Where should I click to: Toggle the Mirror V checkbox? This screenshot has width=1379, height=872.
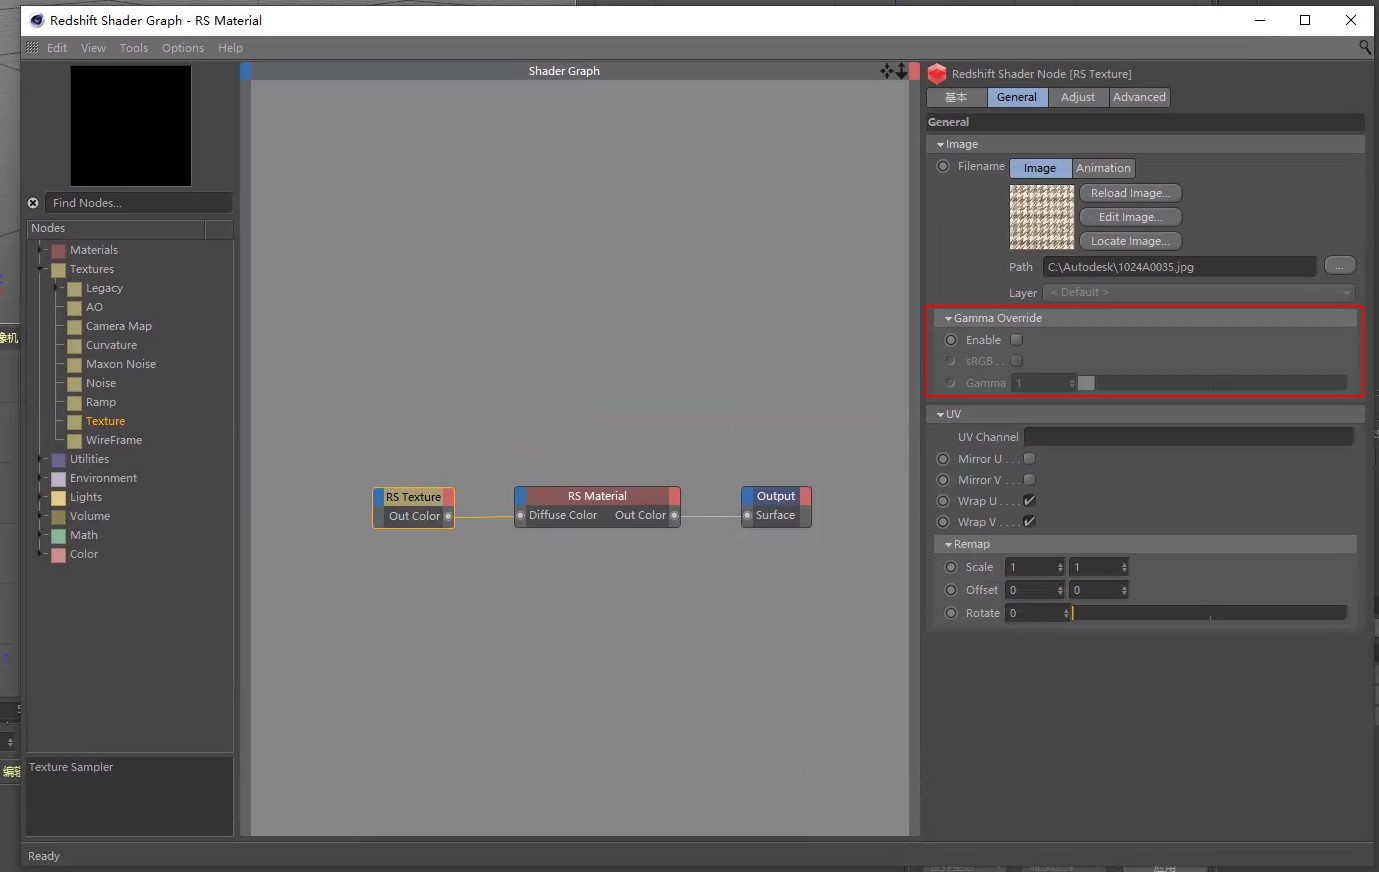pyautogui.click(x=1029, y=480)
